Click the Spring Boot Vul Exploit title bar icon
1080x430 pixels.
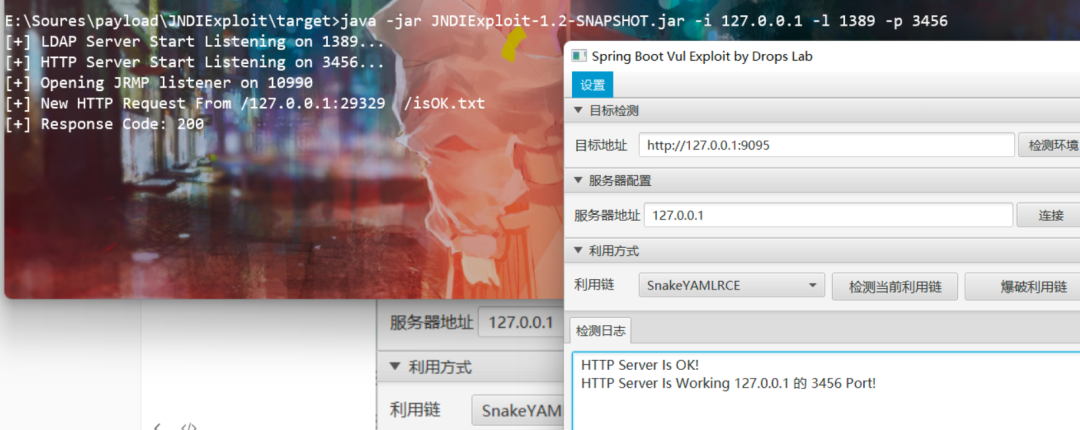tap(579, 57)
